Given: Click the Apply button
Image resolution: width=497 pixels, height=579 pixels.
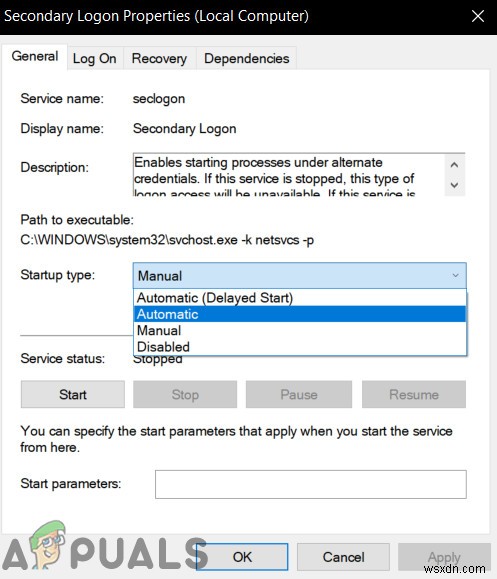Looking at the screenshot, I should [444, 557].
